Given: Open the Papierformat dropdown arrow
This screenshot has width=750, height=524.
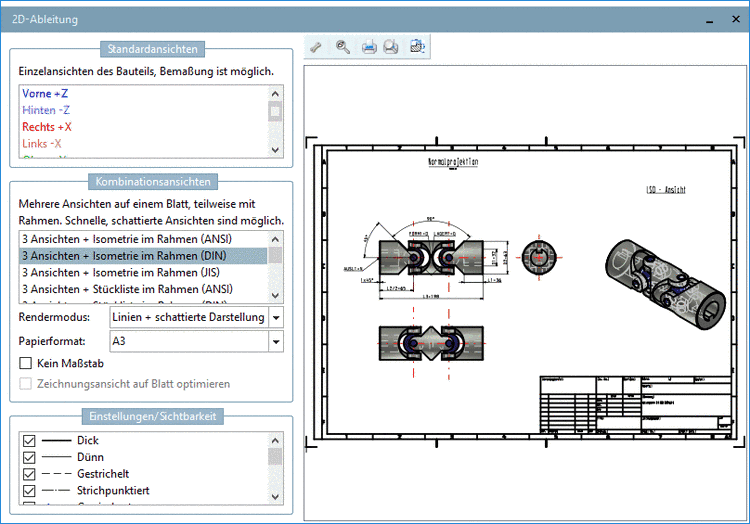Looking at the screenshot, I should (276, 341).
